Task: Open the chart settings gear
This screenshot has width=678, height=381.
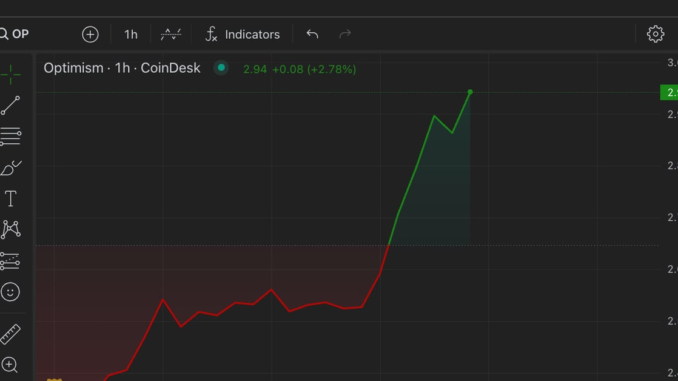Action: [656, 34]
